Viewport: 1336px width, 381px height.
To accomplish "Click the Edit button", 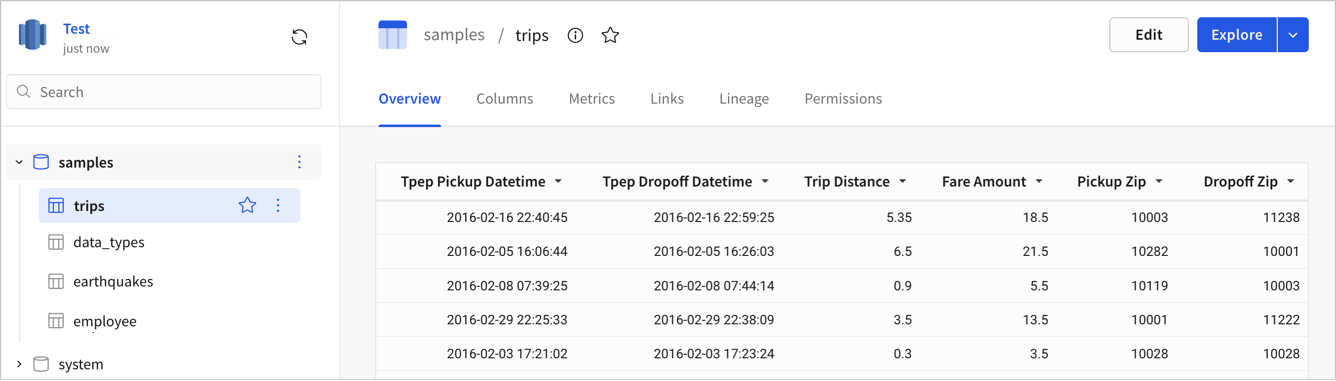I will pyautogui.click(x=1149, y=35).
